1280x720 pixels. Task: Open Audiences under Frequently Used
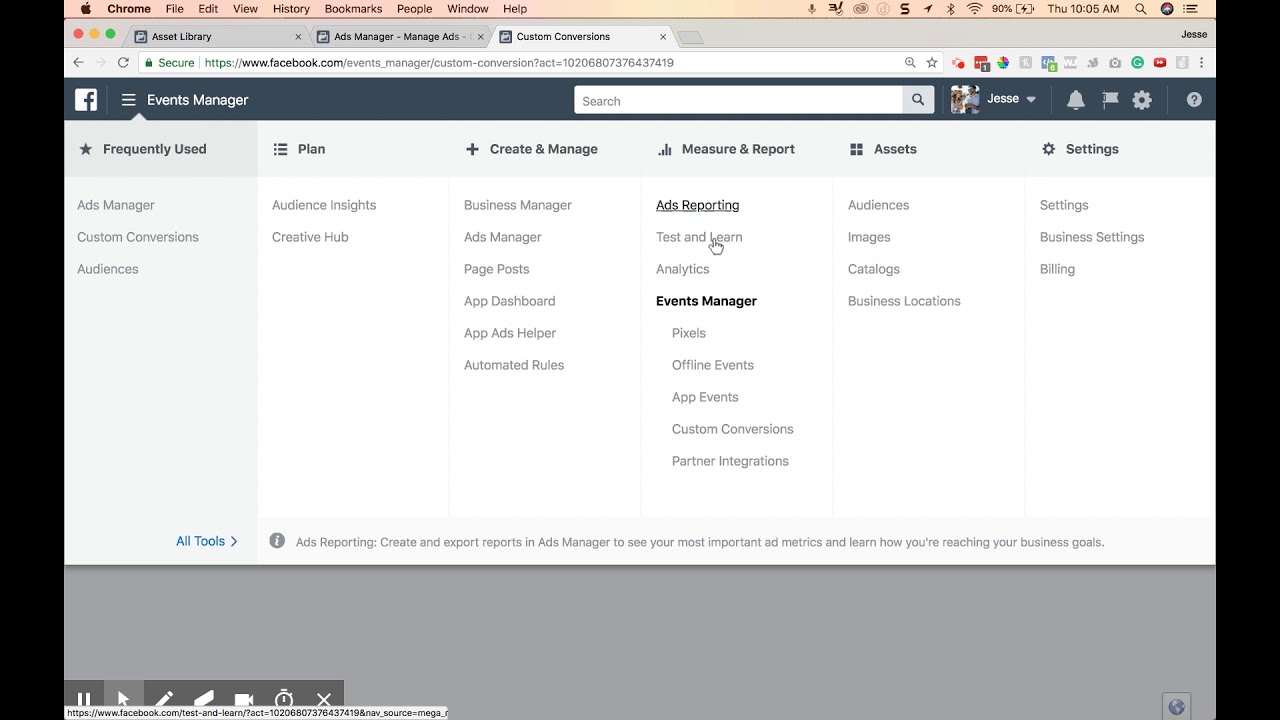pyautogui.click(x=108, y=269)
